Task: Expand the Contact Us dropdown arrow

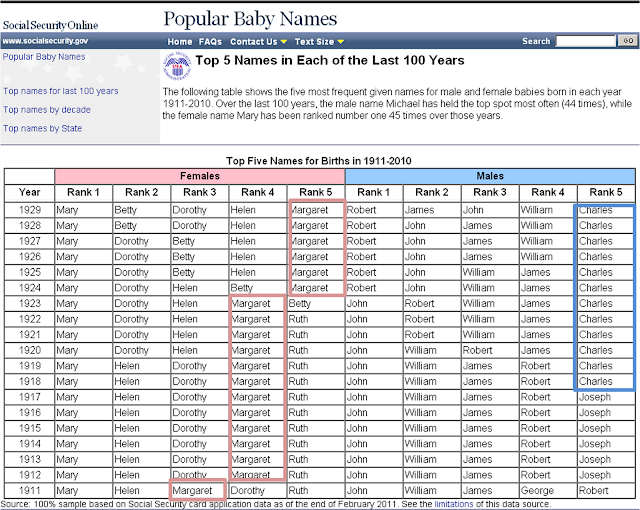Action: 284,42
